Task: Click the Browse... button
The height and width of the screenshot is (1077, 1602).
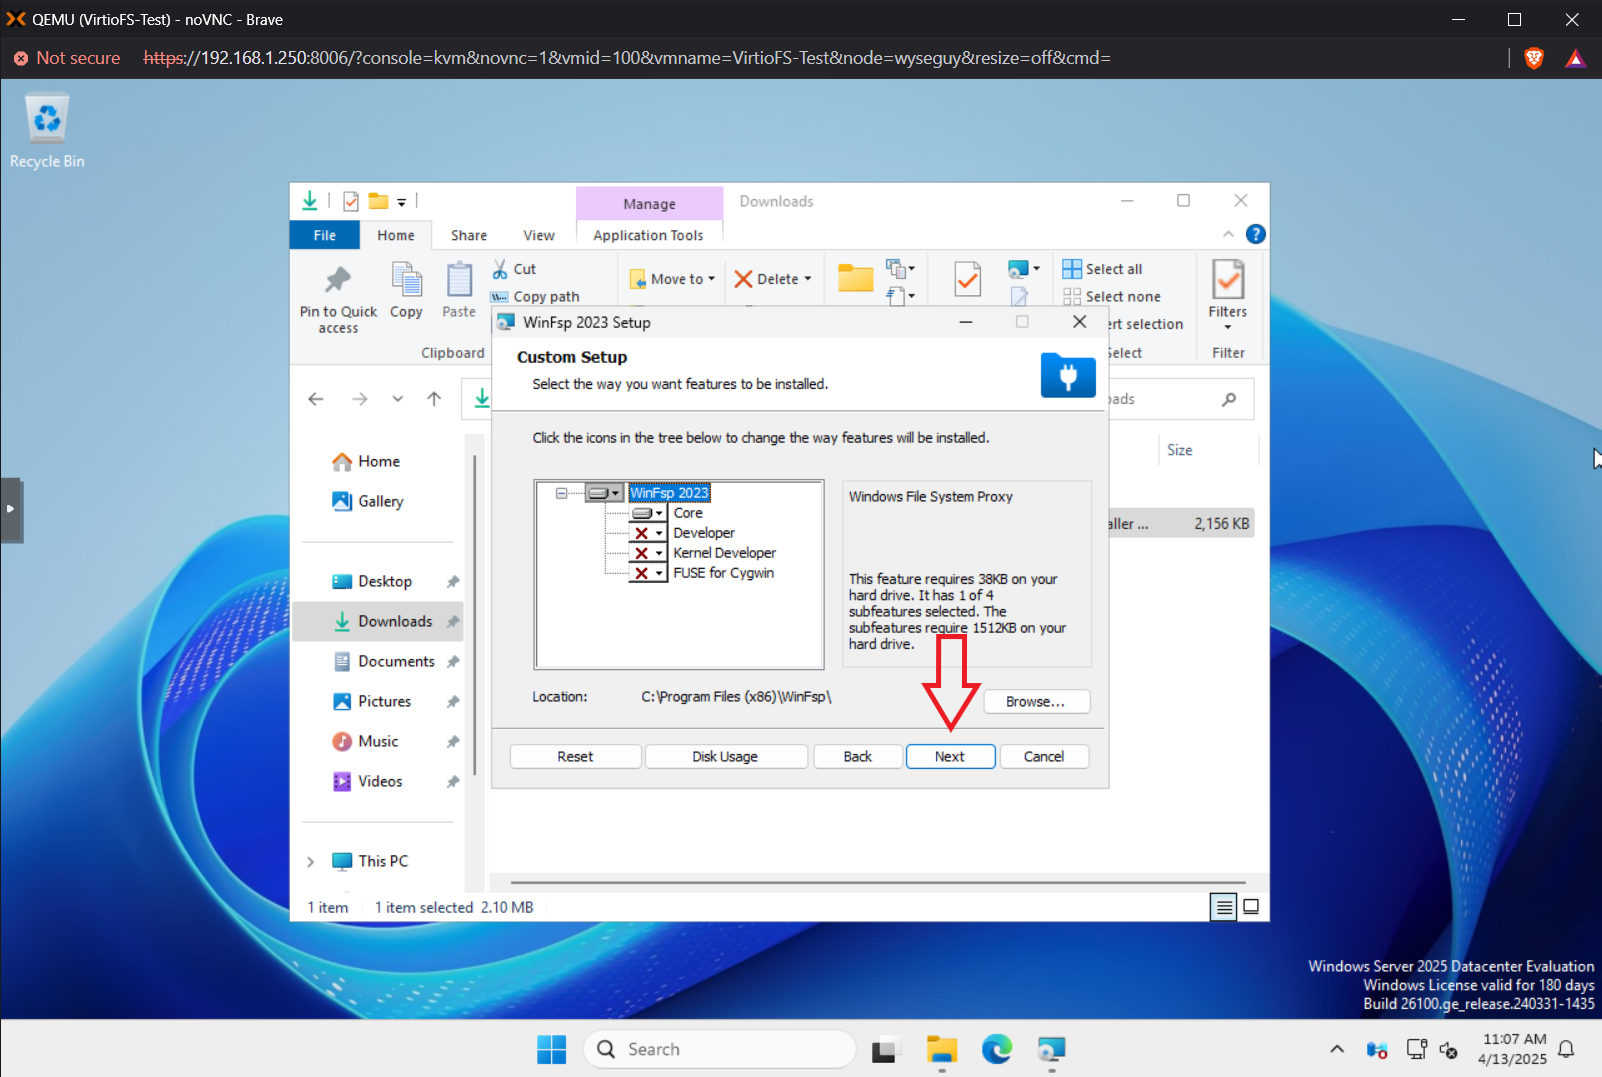Action: (x=1035, y=702)
